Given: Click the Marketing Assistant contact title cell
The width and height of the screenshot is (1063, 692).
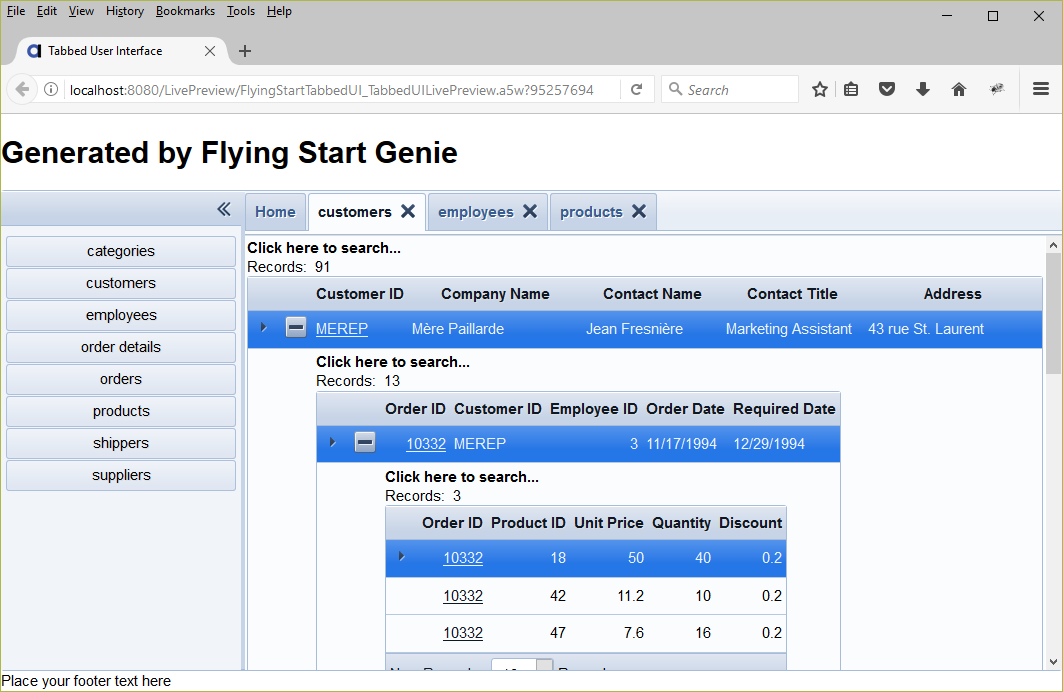Looking at the screenshot, I should (788, 329).
